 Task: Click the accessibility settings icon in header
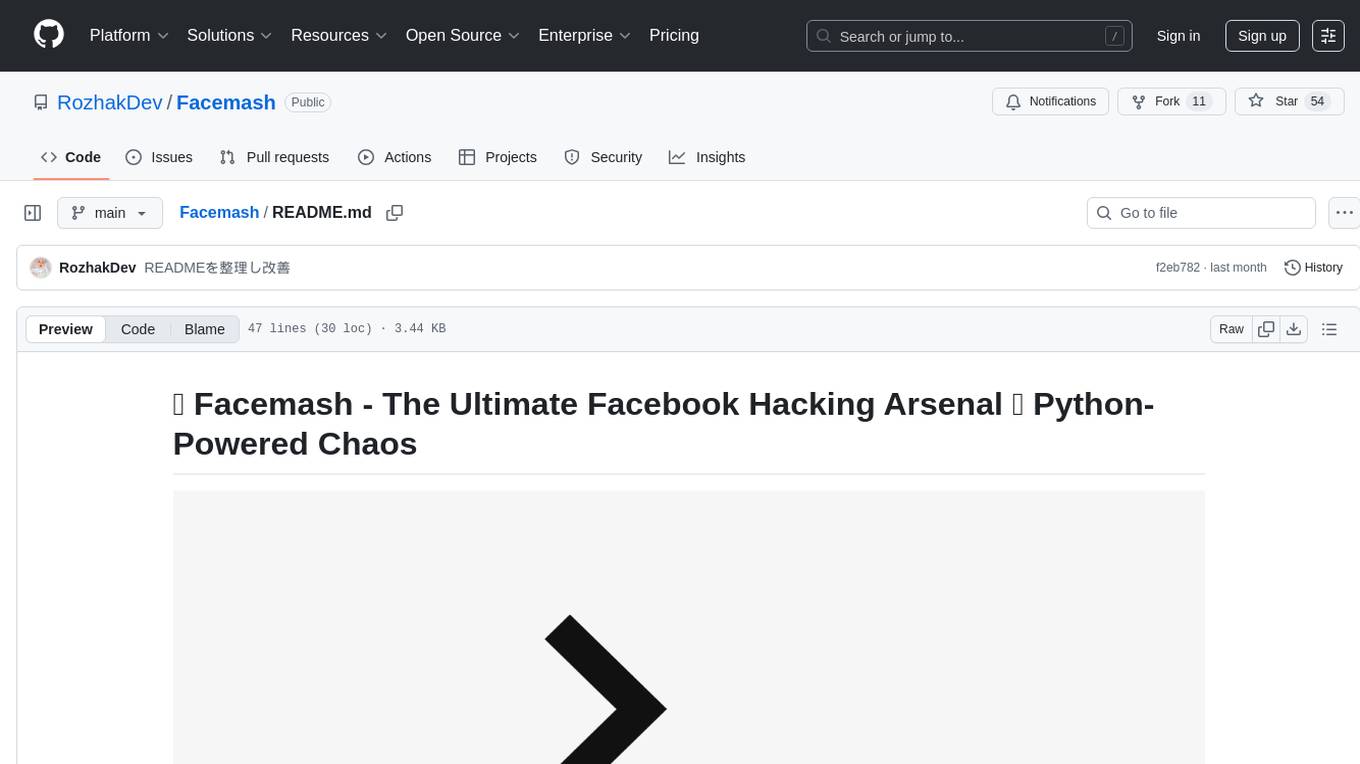coord(1328,36)
